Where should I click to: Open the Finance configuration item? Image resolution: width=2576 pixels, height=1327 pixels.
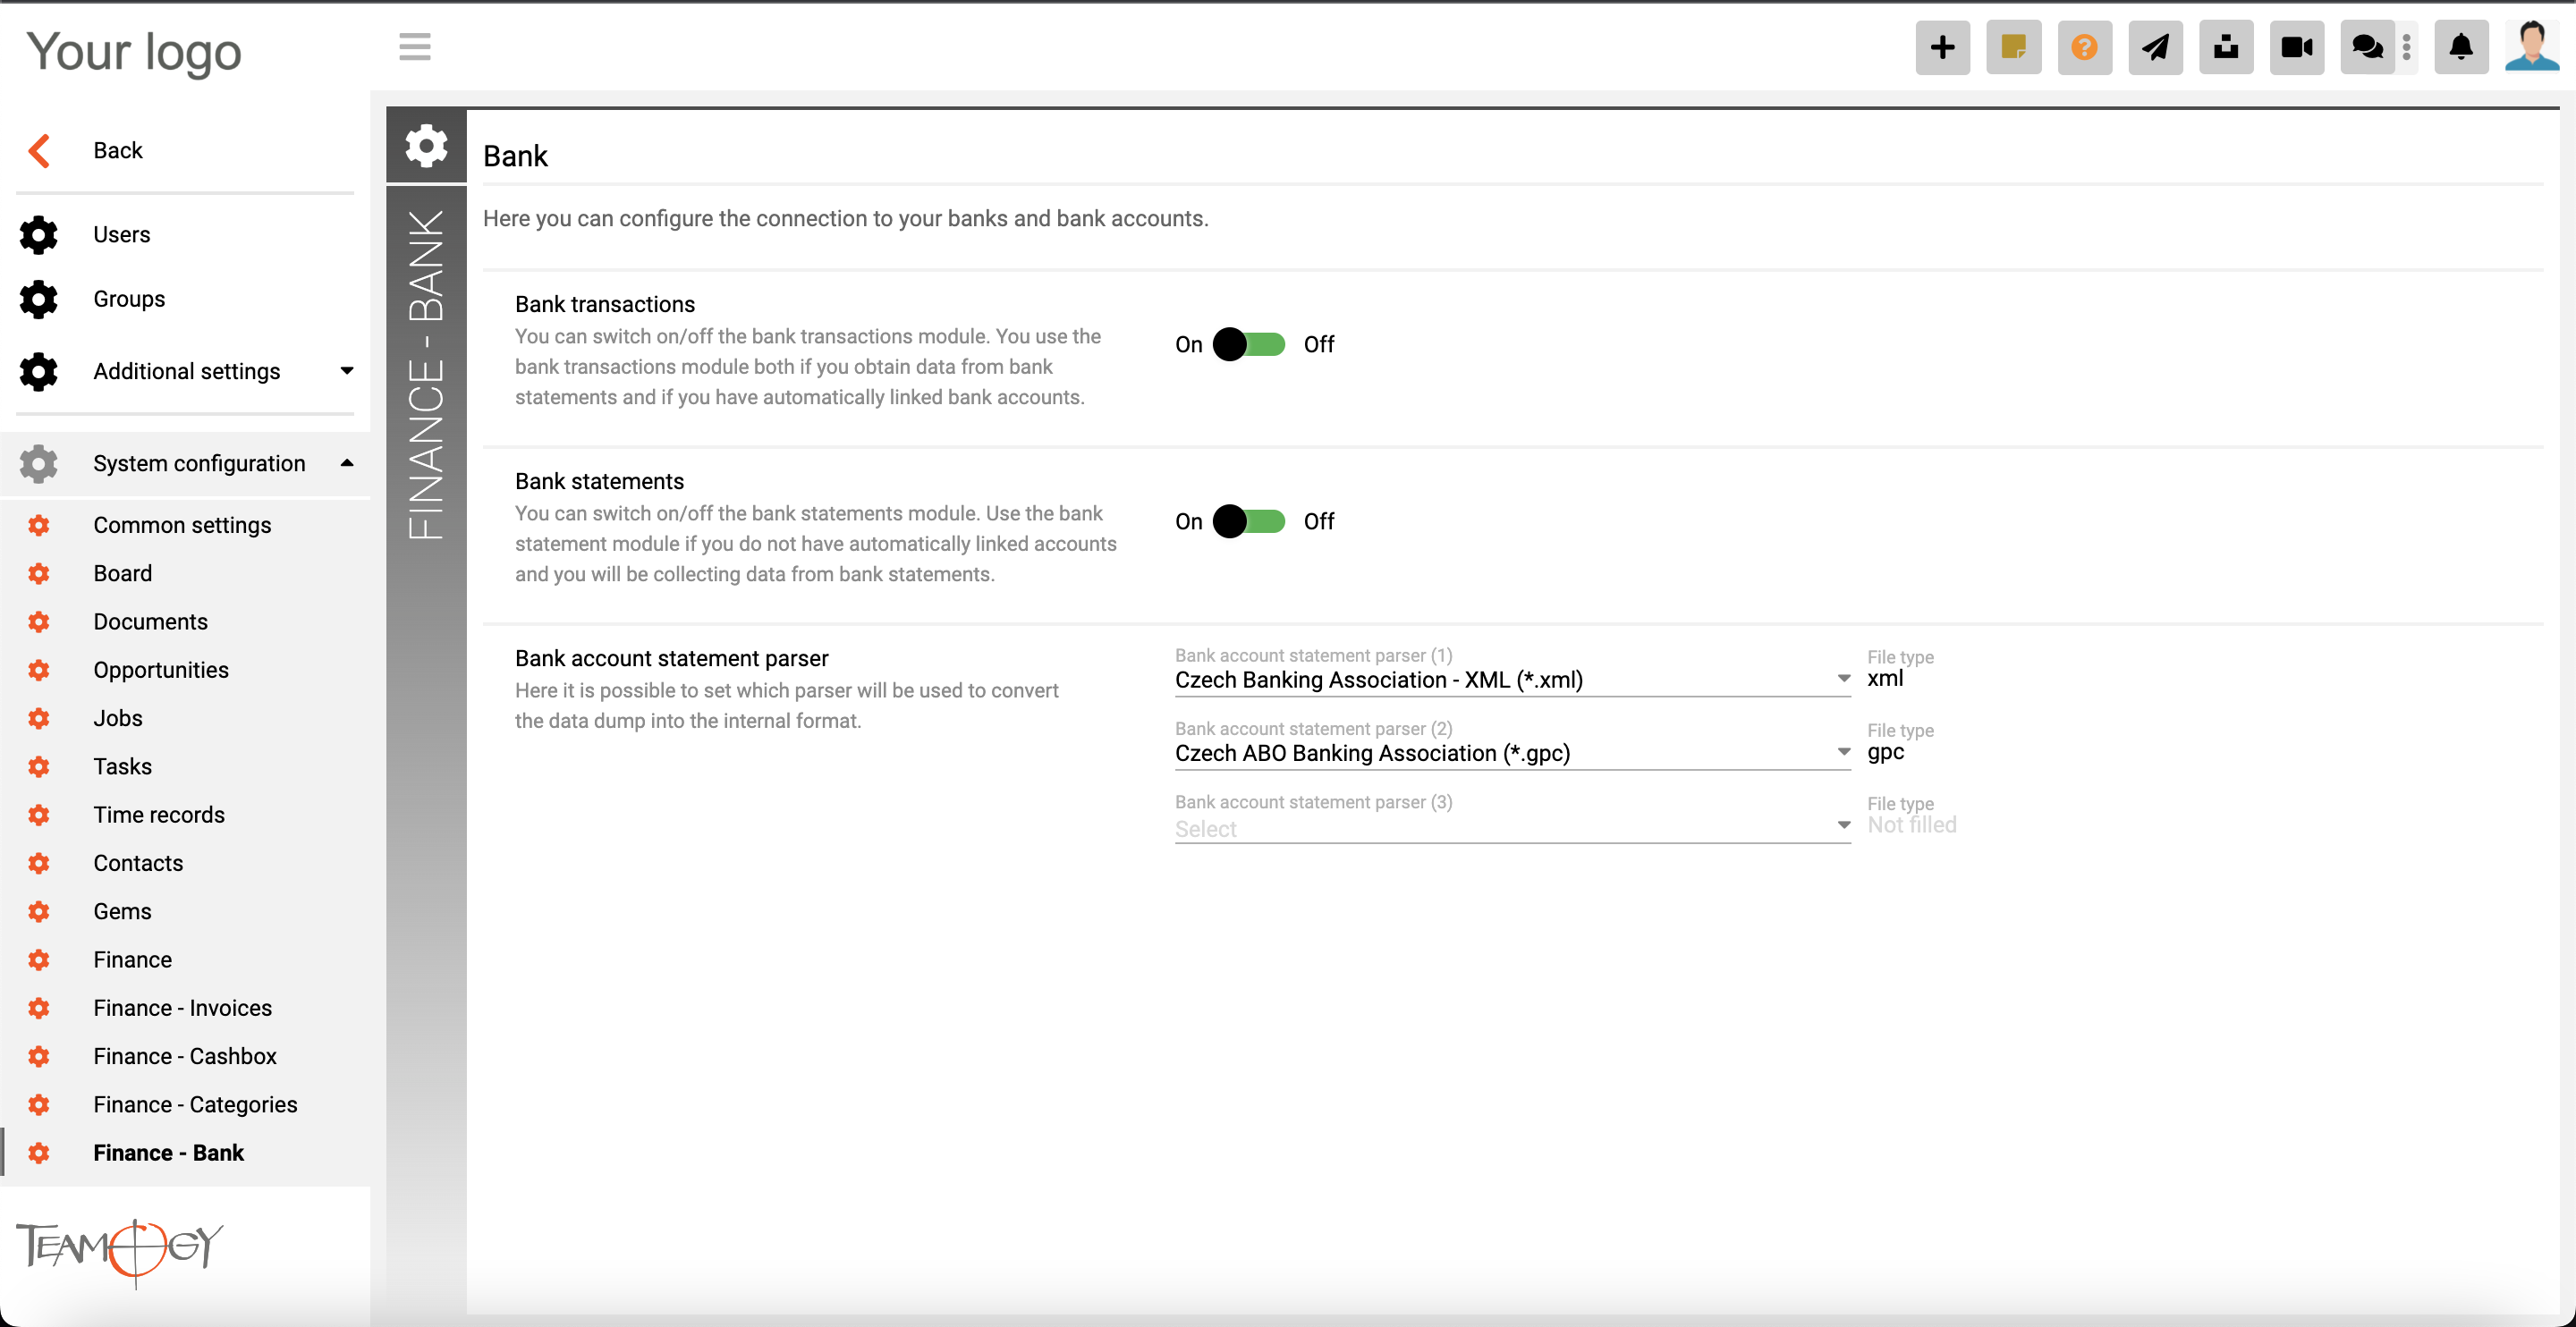[133, 960]
